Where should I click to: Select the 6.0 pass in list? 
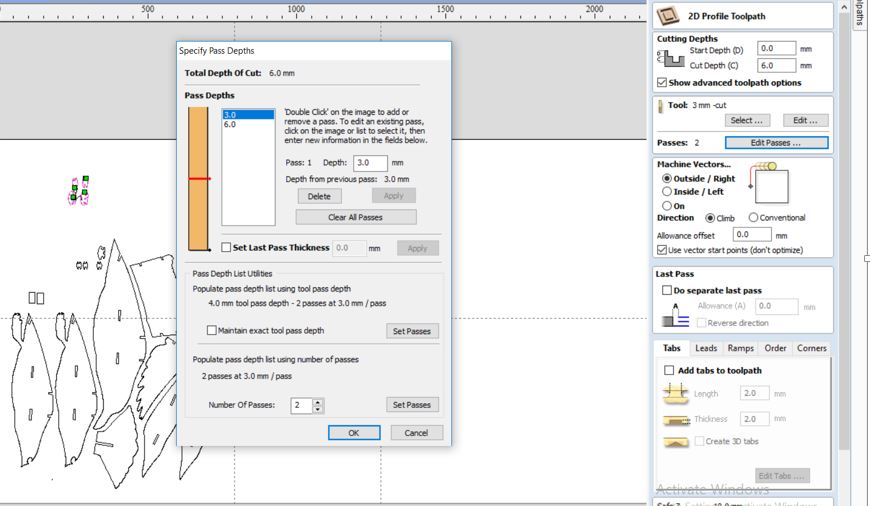[248, 125]
